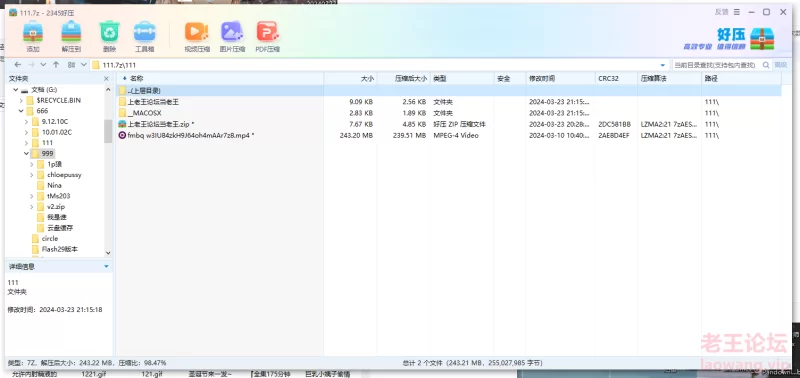Open the 视频压缩 video compression tool
Viewport: 800px width, 378px height.
pos(197,37)
